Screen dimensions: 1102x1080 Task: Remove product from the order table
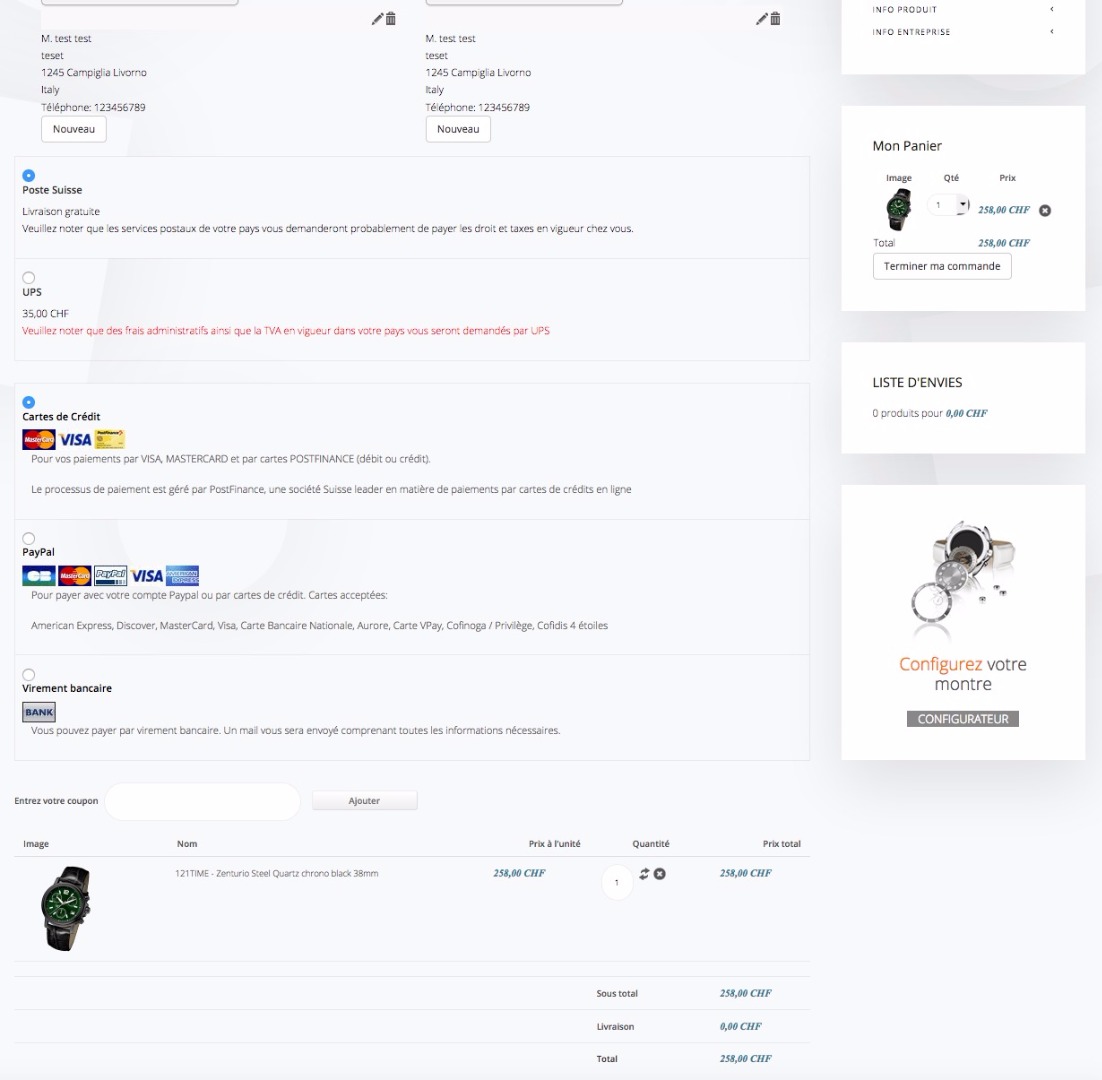coord(659,873)
